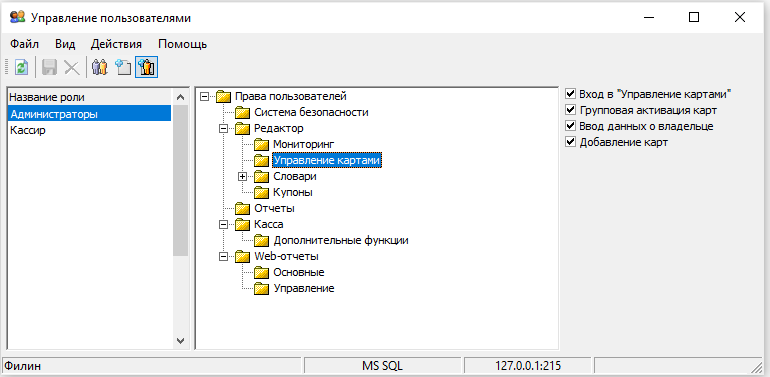Screen dimensions: 770x377
Task: Click the folder icon beside Основные
Action: point(261,272)
